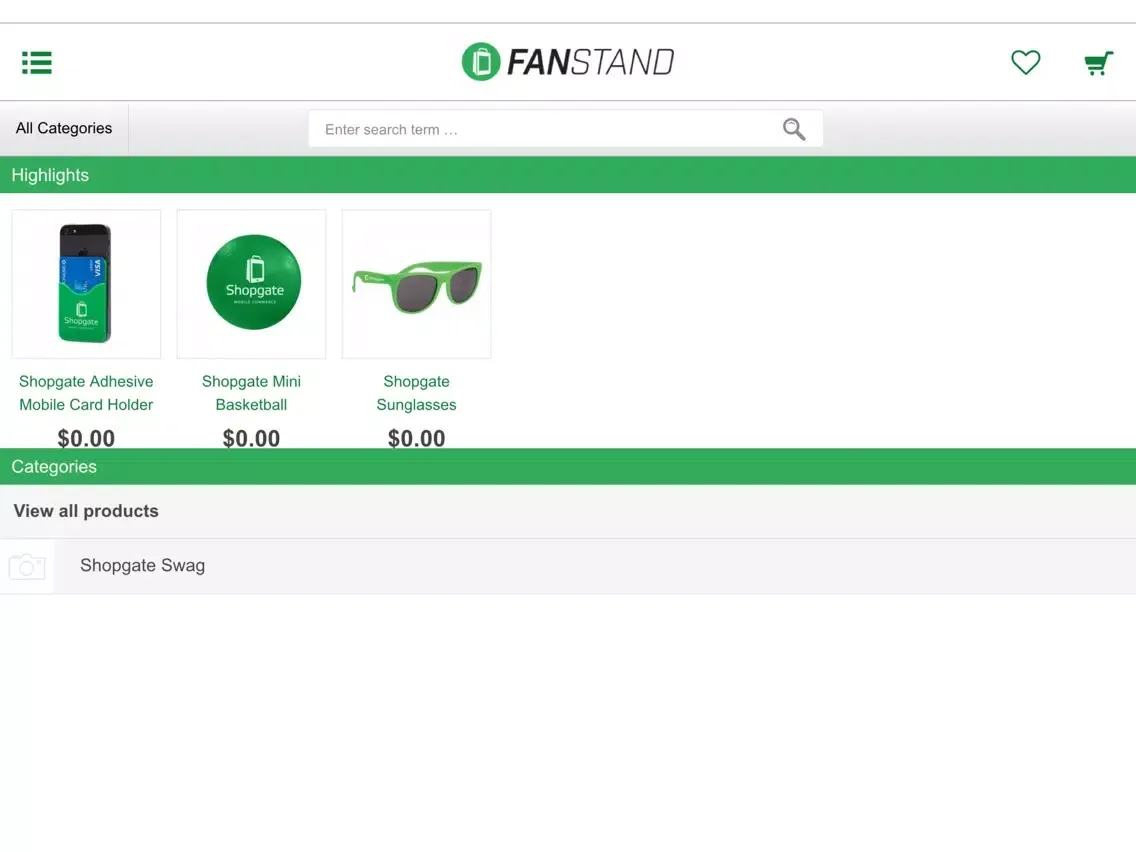The image size is (1136, 852).
Task: Click the Fanstand logo
Action: [x=568, y=62]
